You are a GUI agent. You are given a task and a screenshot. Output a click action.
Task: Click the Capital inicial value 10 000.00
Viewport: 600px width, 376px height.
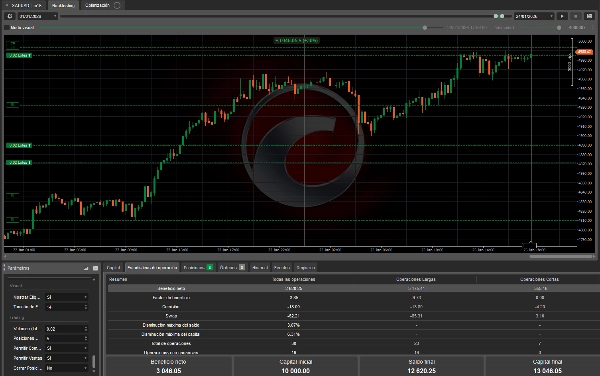(x=295, y=371)
